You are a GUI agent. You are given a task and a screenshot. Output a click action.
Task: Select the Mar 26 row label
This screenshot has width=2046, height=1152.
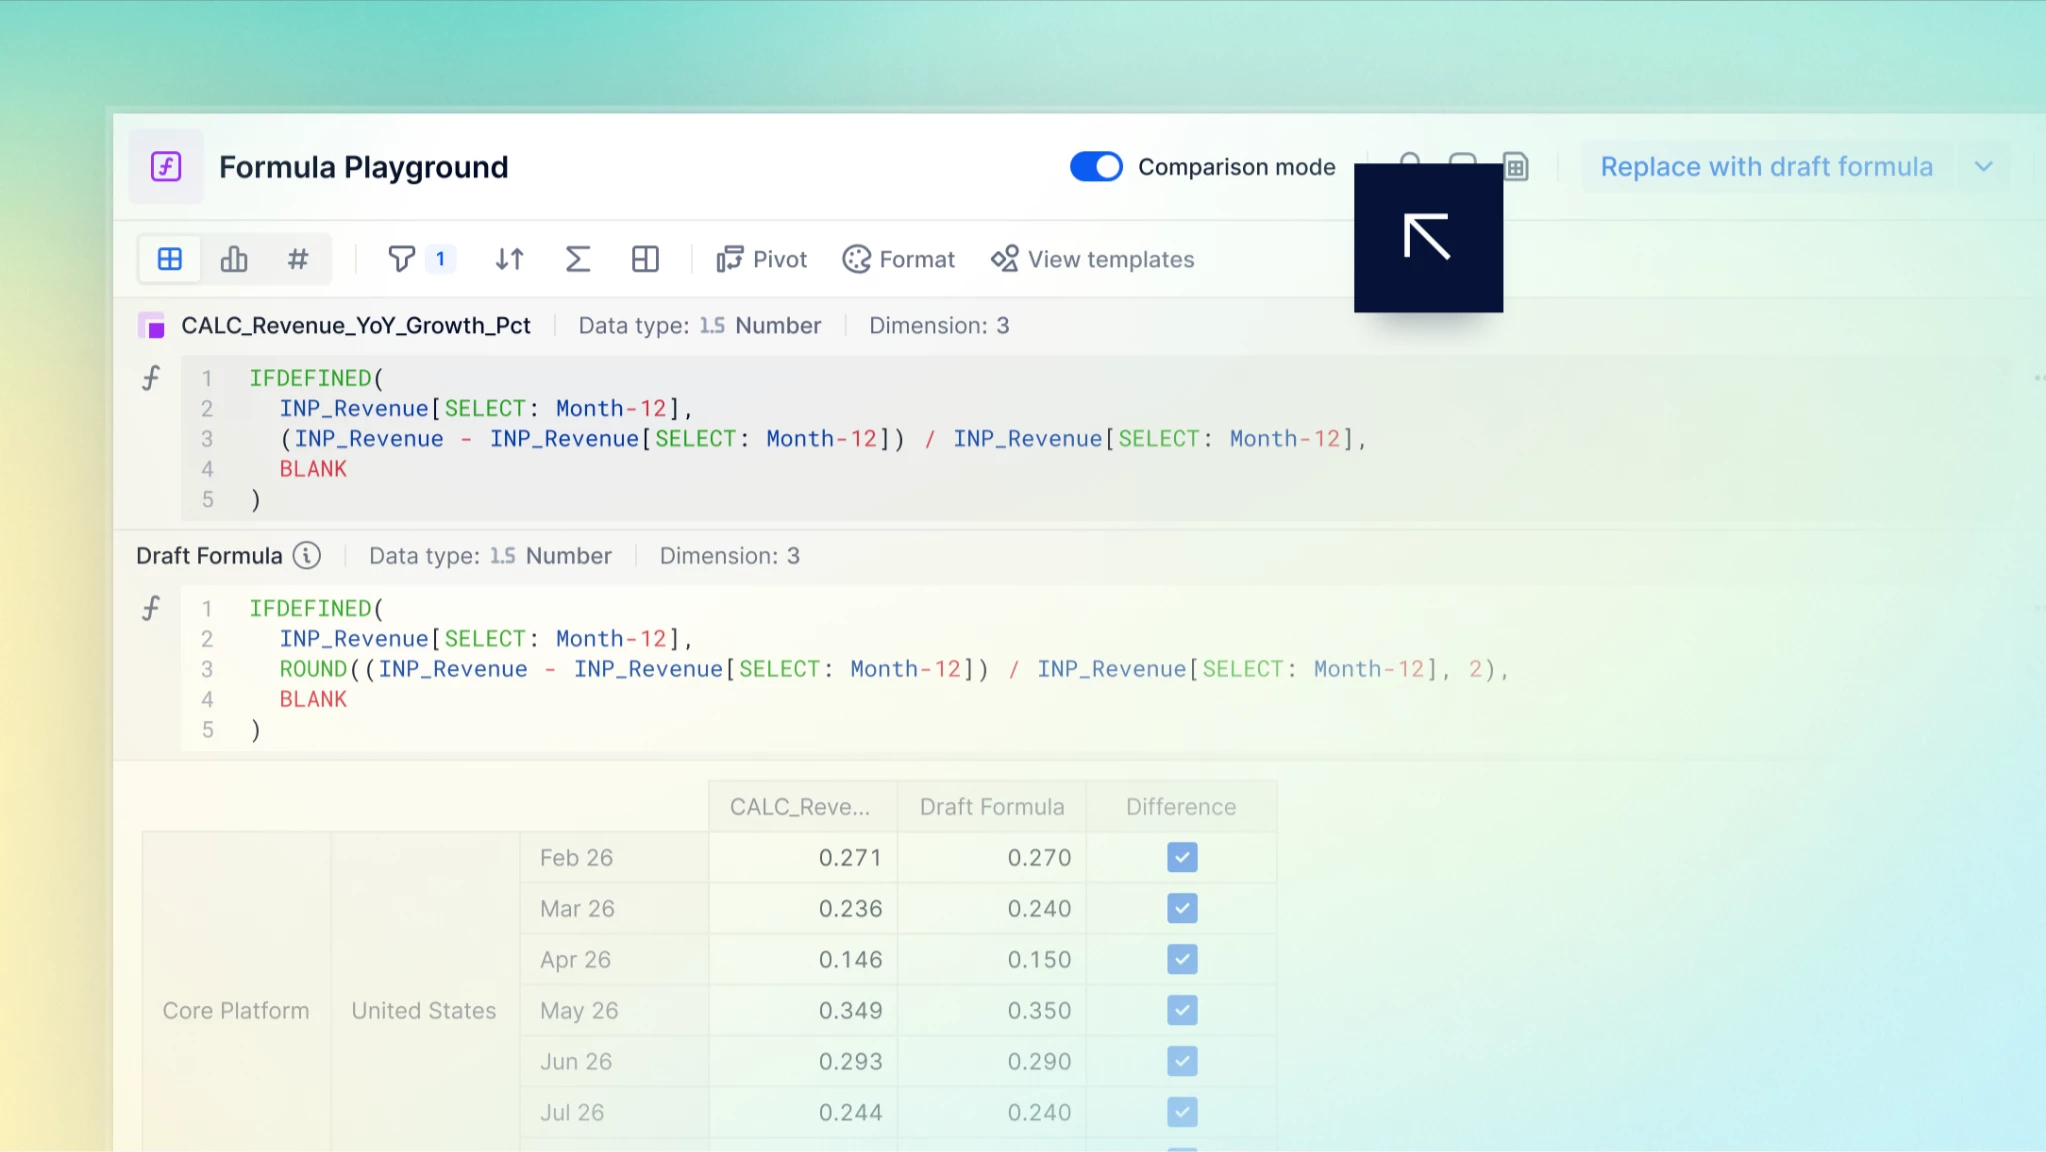pos(614,908)
